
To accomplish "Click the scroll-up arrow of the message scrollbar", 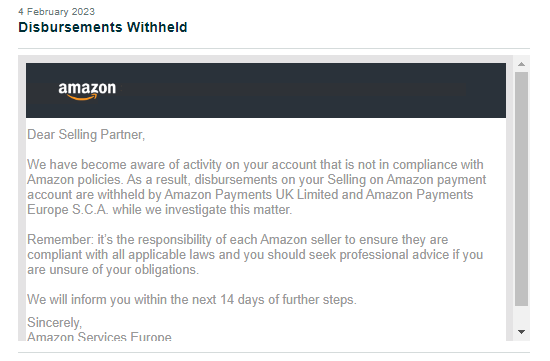I will pos(521,64).
